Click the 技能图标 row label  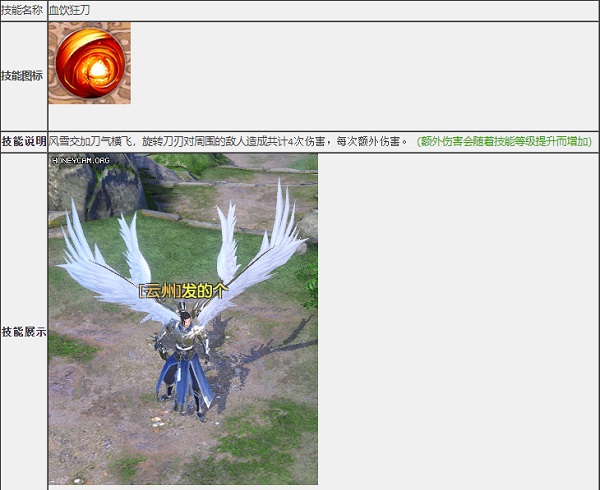pyautogui.click(x=22, y=76)
